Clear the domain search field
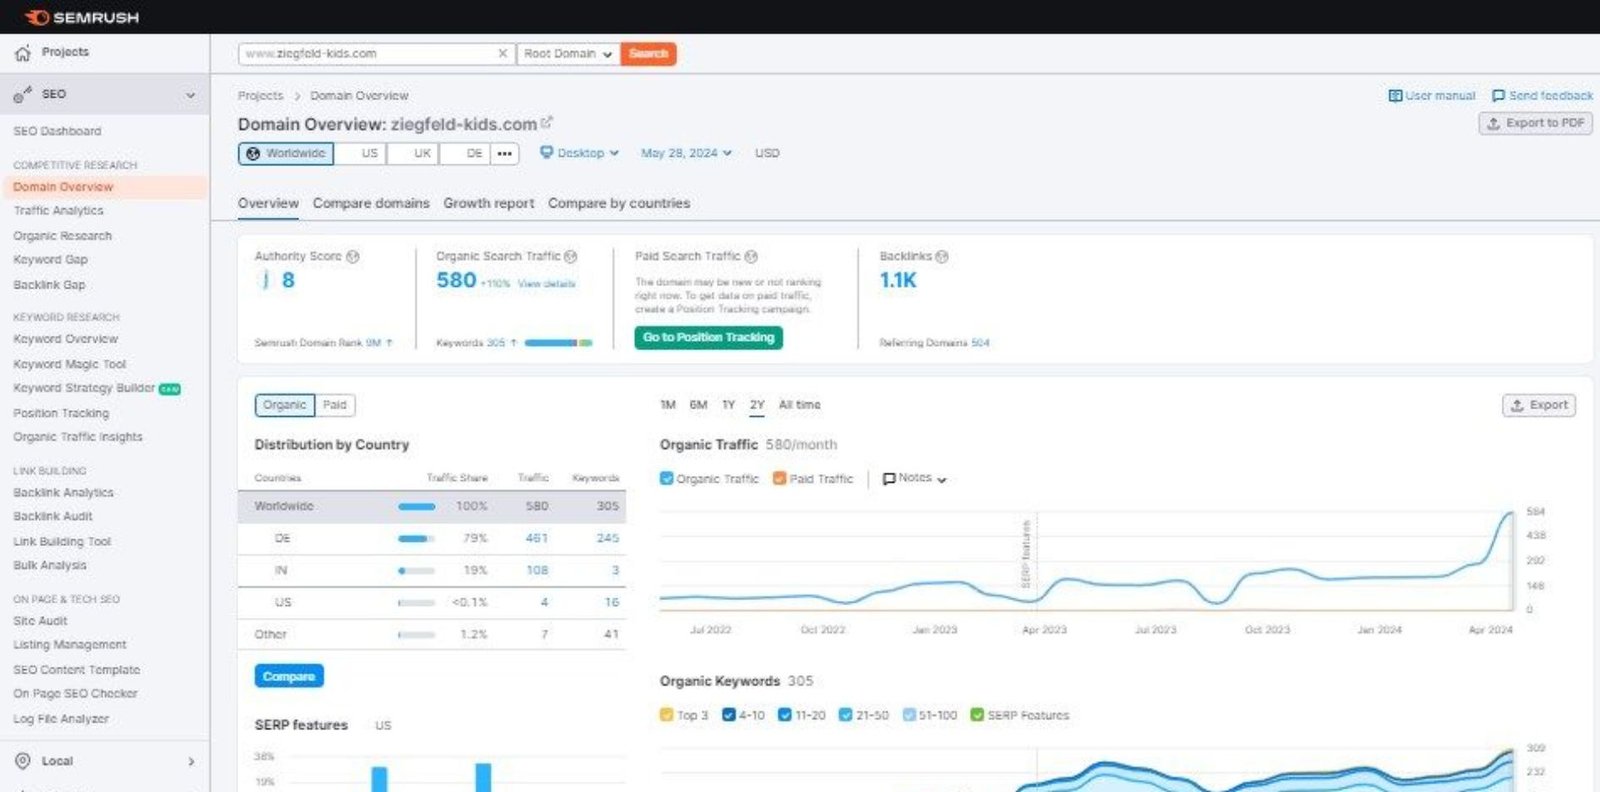This screenshot has height=792, width=1600. pyautogui.click(x=502, y=53)
